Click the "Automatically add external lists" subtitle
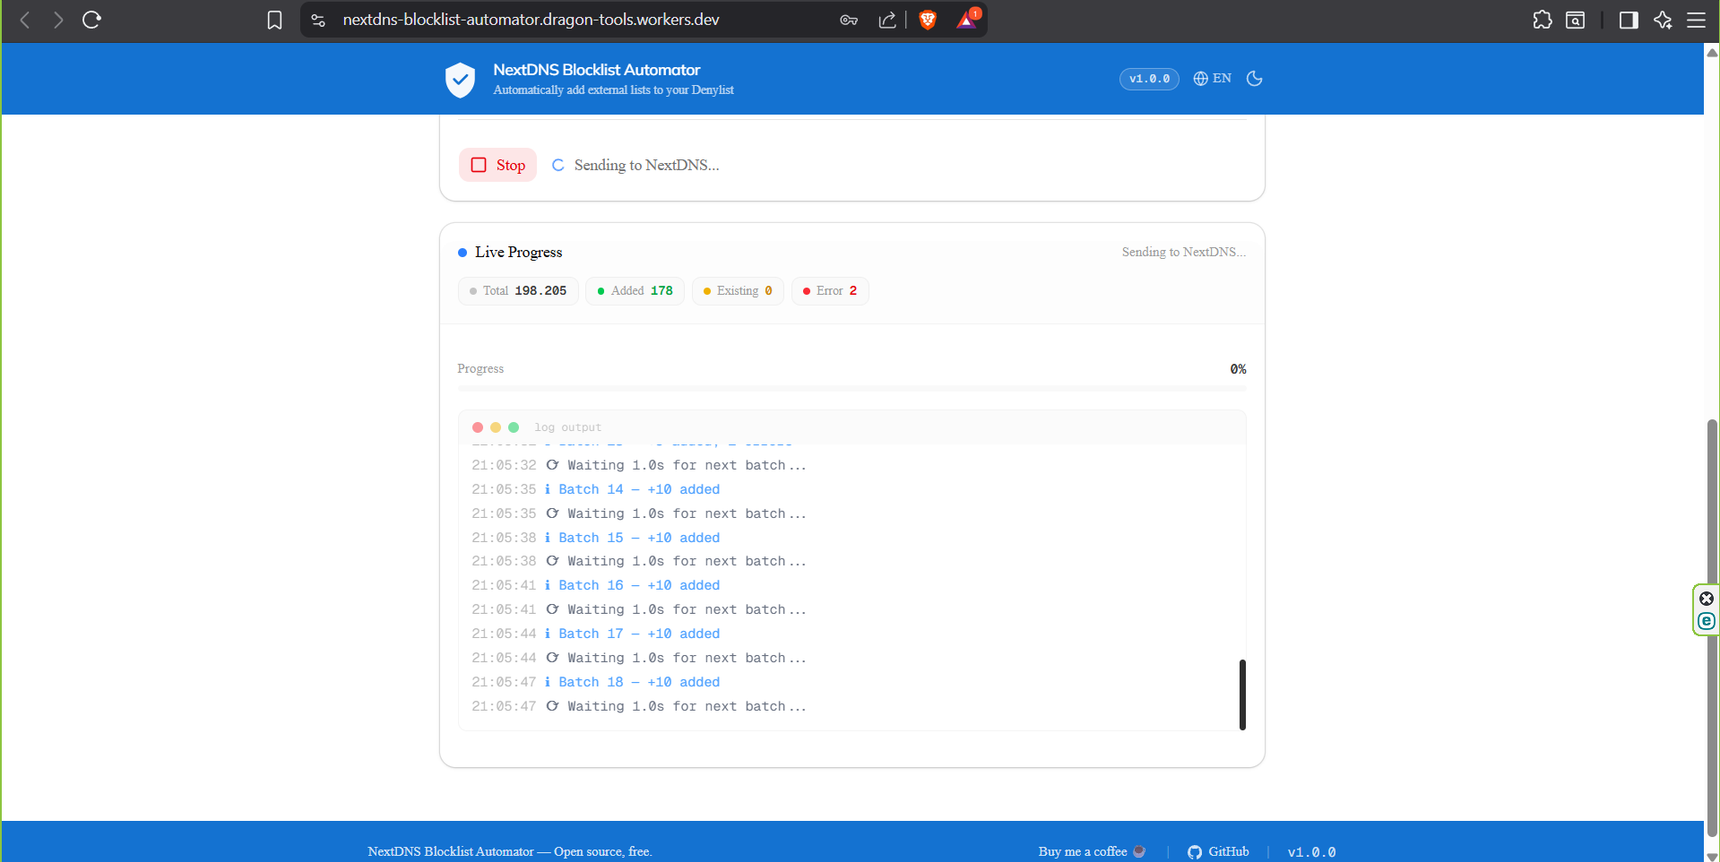 613,90
